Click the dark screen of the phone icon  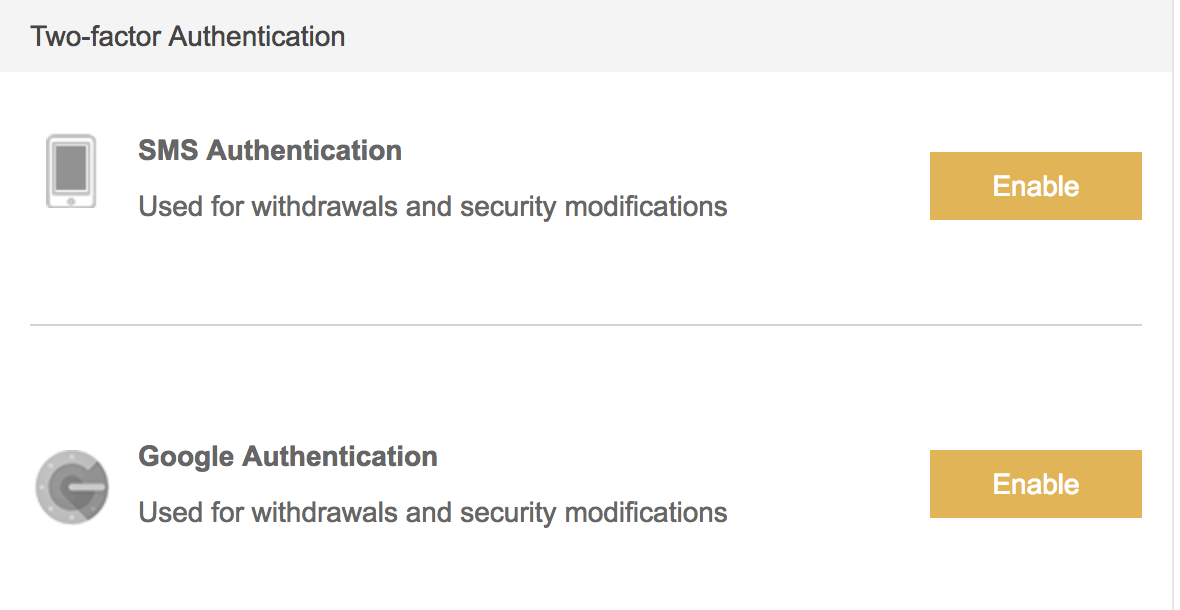[x=71, y=167]
